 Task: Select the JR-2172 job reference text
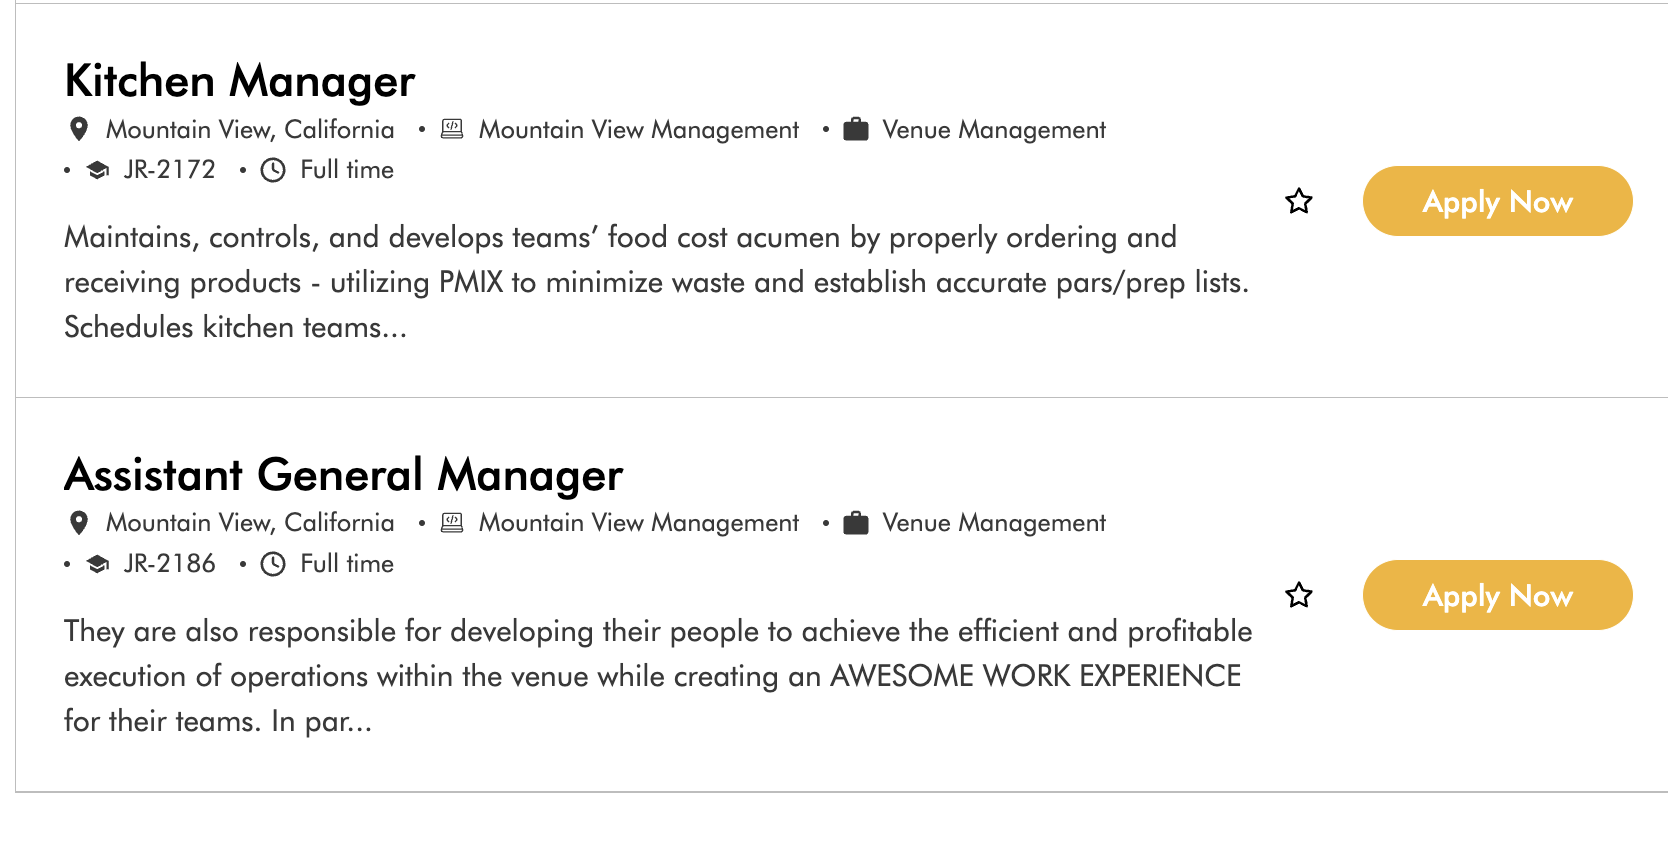[169, 170]
